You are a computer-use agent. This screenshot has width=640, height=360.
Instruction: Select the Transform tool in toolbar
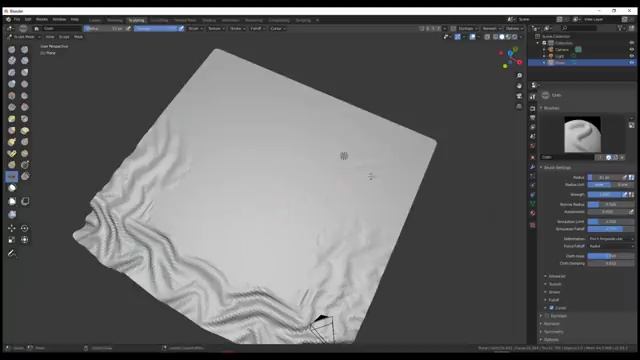tap(25, 240)
